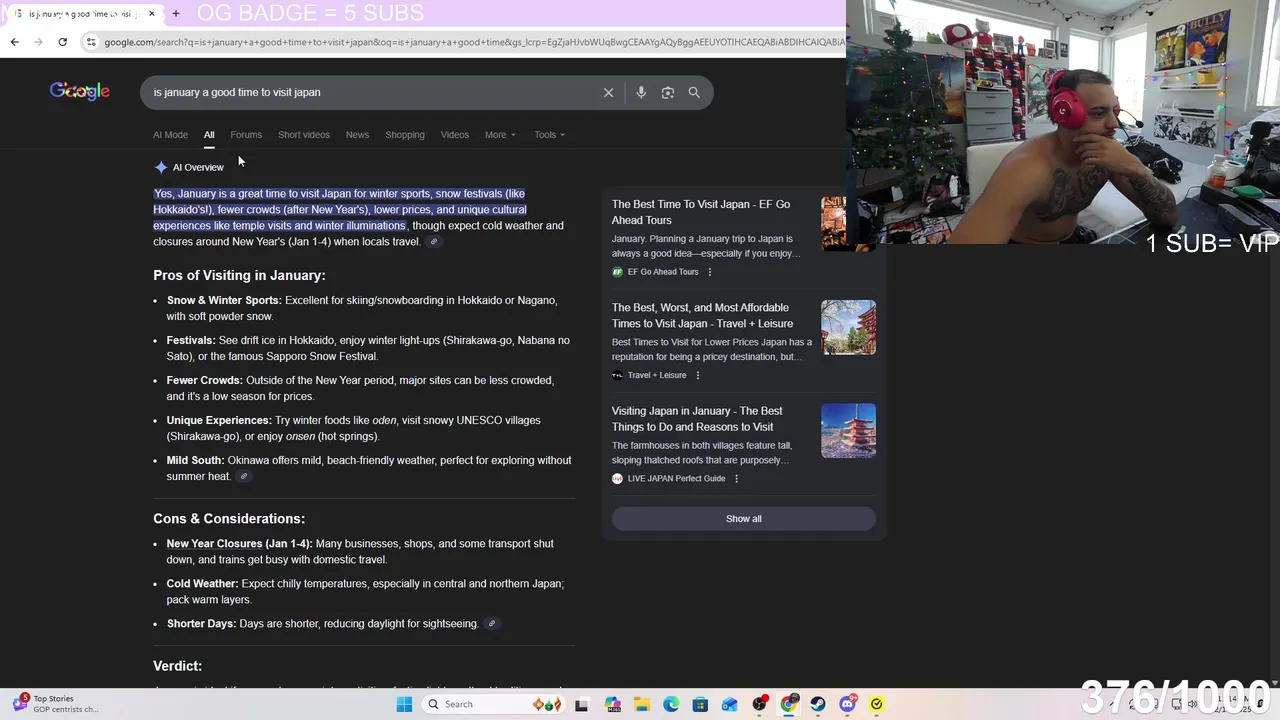Open Windows Start menu
Viewport: 1280px width, 720px height.
point(404,704)
